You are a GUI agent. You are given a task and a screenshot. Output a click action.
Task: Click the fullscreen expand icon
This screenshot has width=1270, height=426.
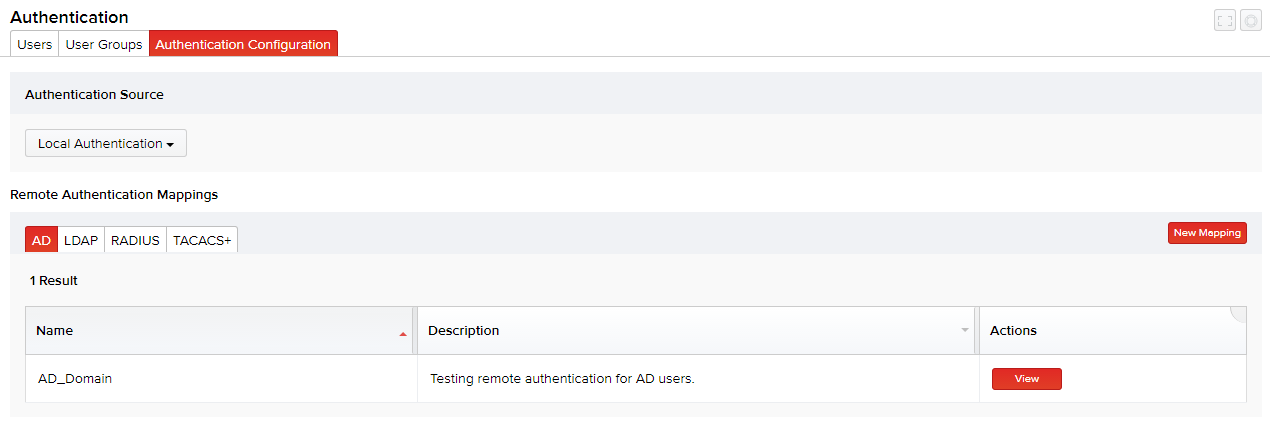coord(1225,20)
